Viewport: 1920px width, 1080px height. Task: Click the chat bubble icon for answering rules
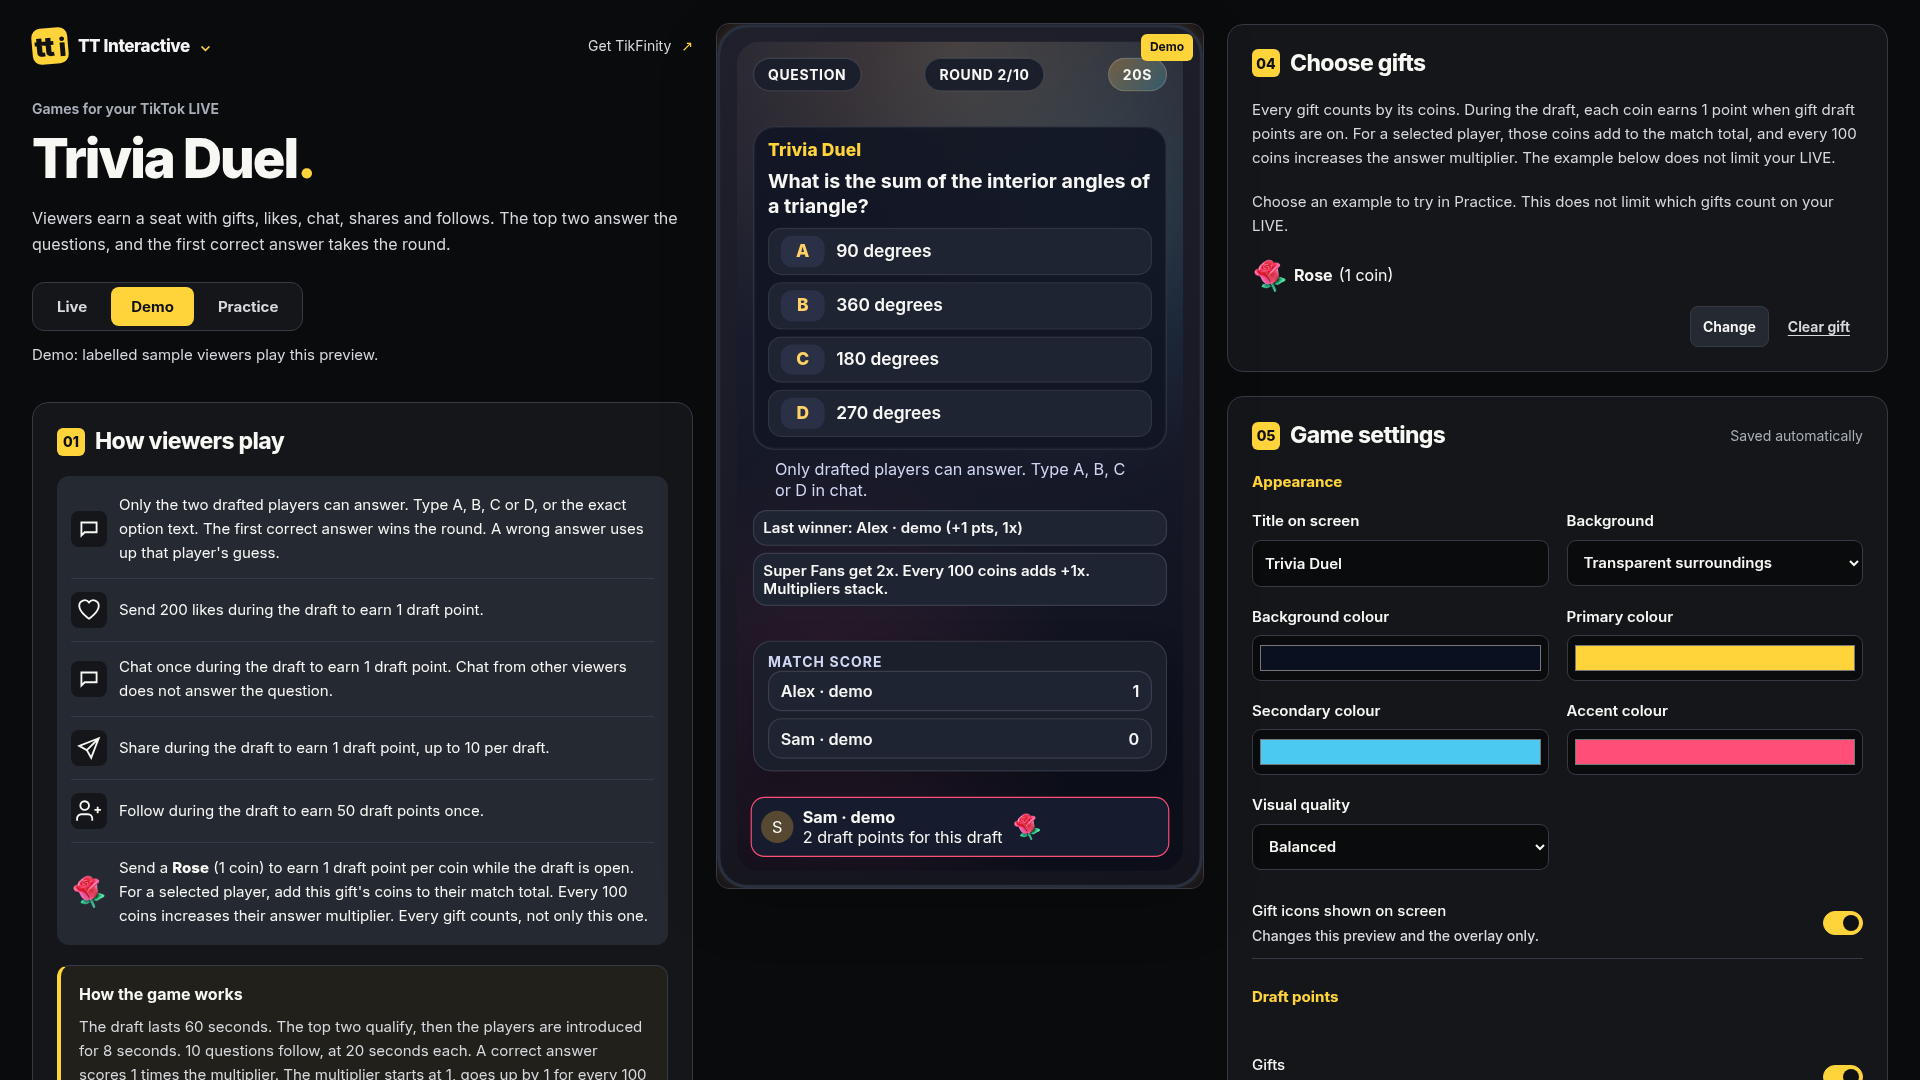[89, 529]
